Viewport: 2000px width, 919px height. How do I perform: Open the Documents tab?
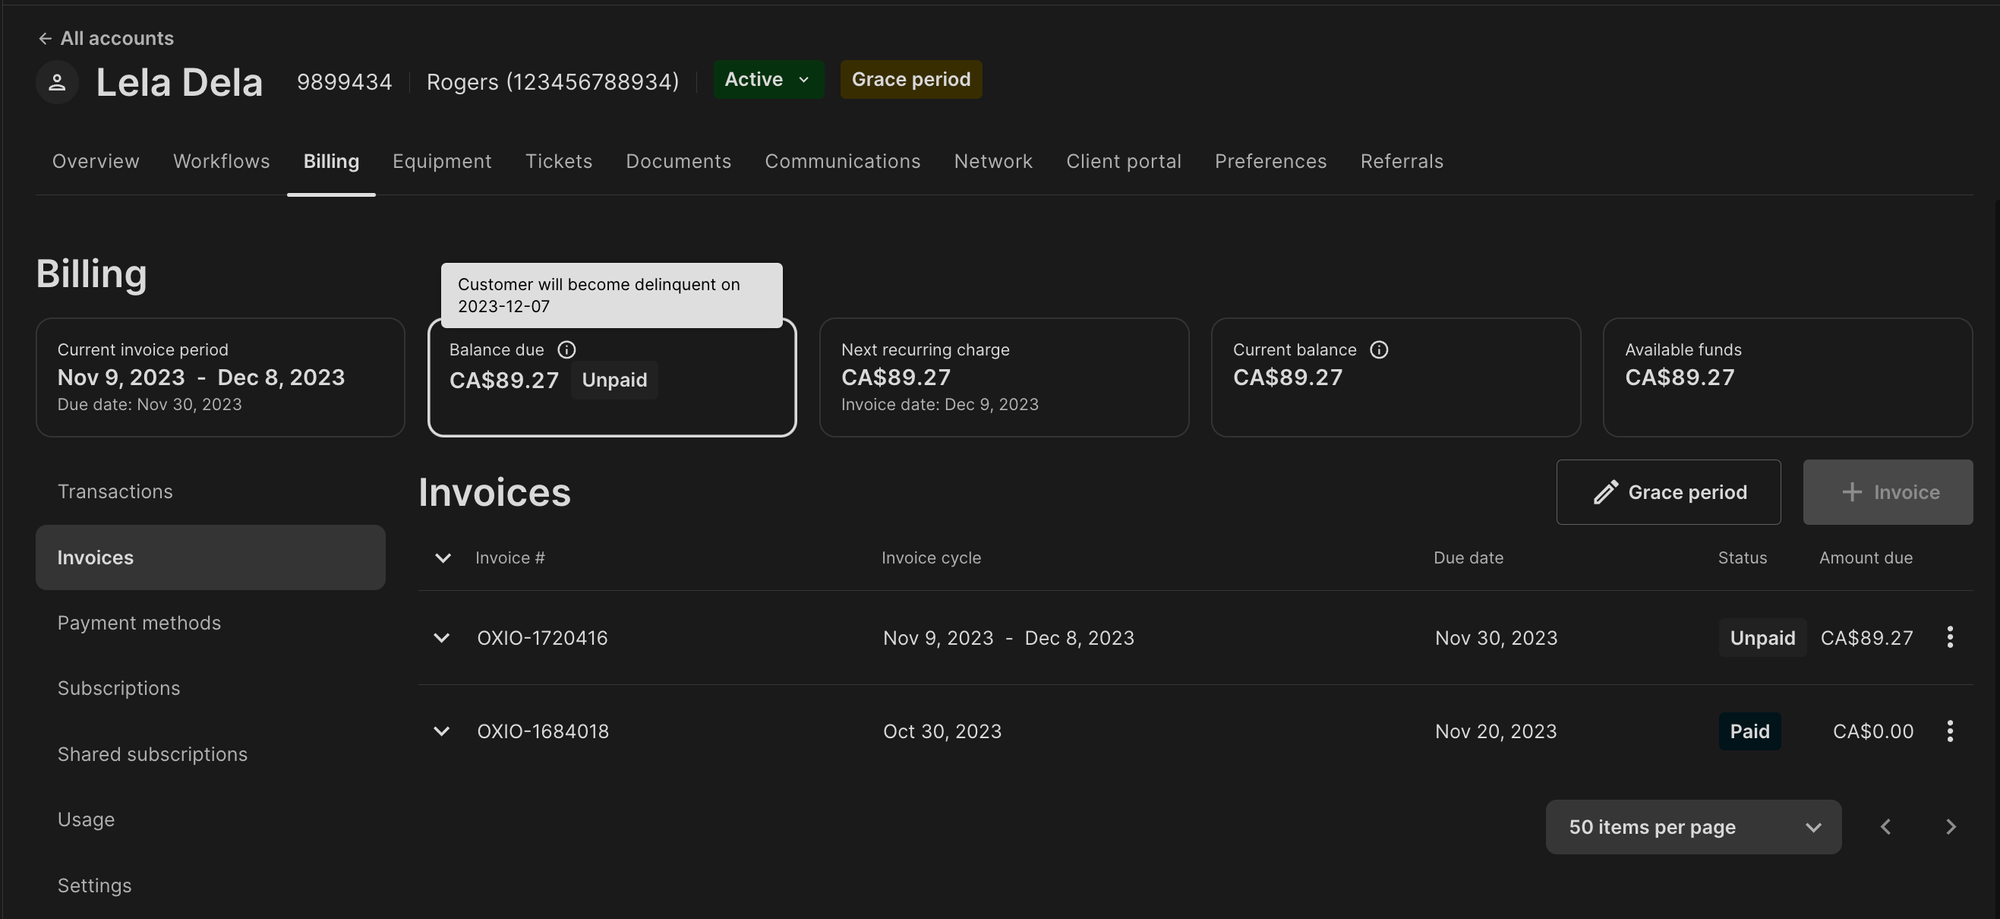(x=678, y=161)
